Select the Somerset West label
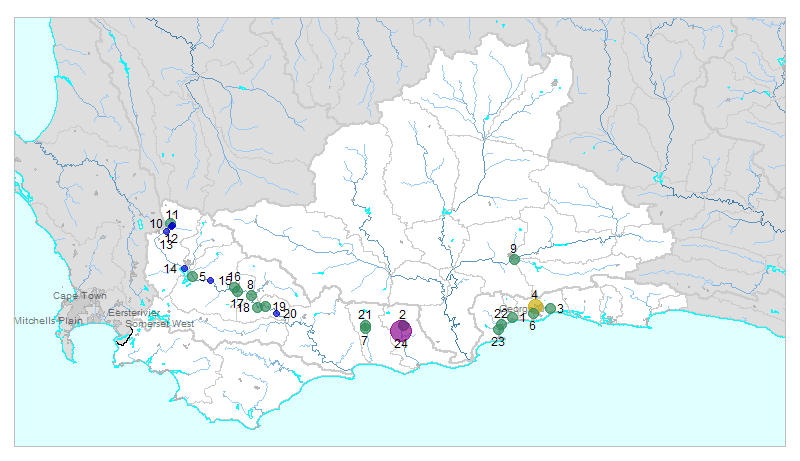This screenshot has height=461, width=800. click(160, 324)
